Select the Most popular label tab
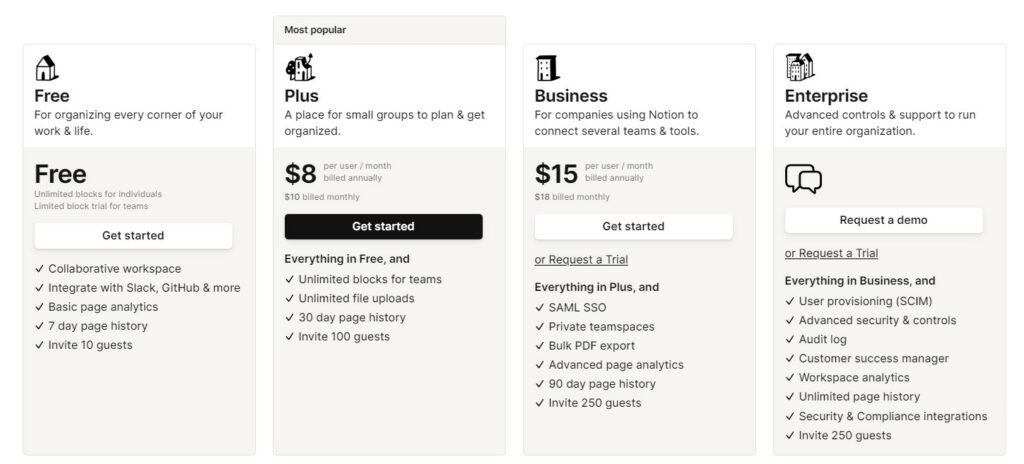This screenshot has height=464, width=1024. pos(315,30)
